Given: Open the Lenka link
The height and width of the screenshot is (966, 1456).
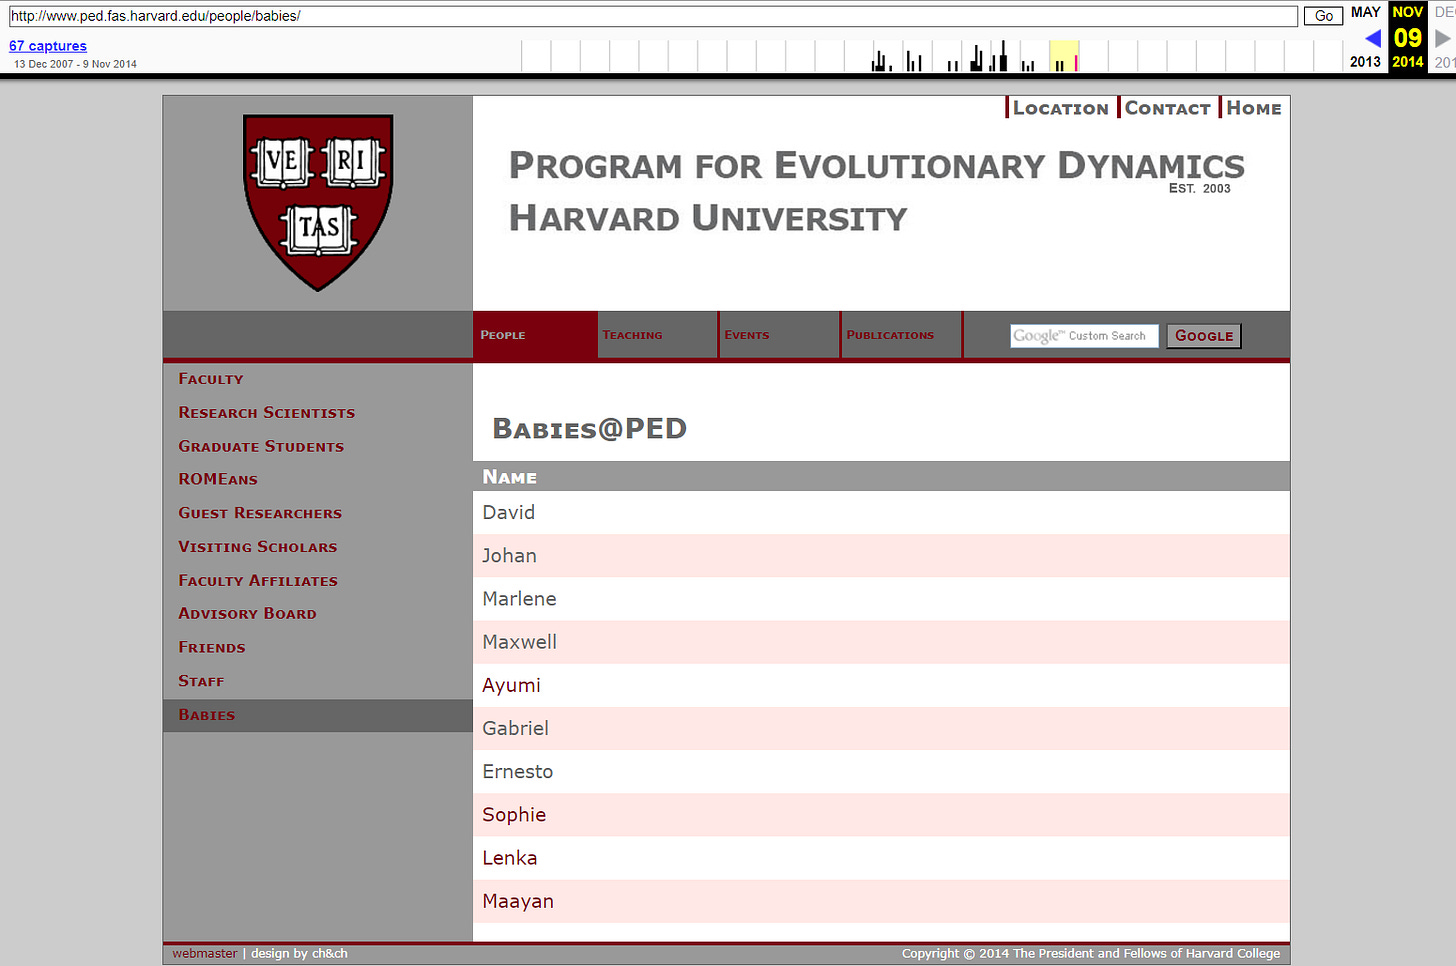Looking at the screenshot, I should tap(510, 858).
